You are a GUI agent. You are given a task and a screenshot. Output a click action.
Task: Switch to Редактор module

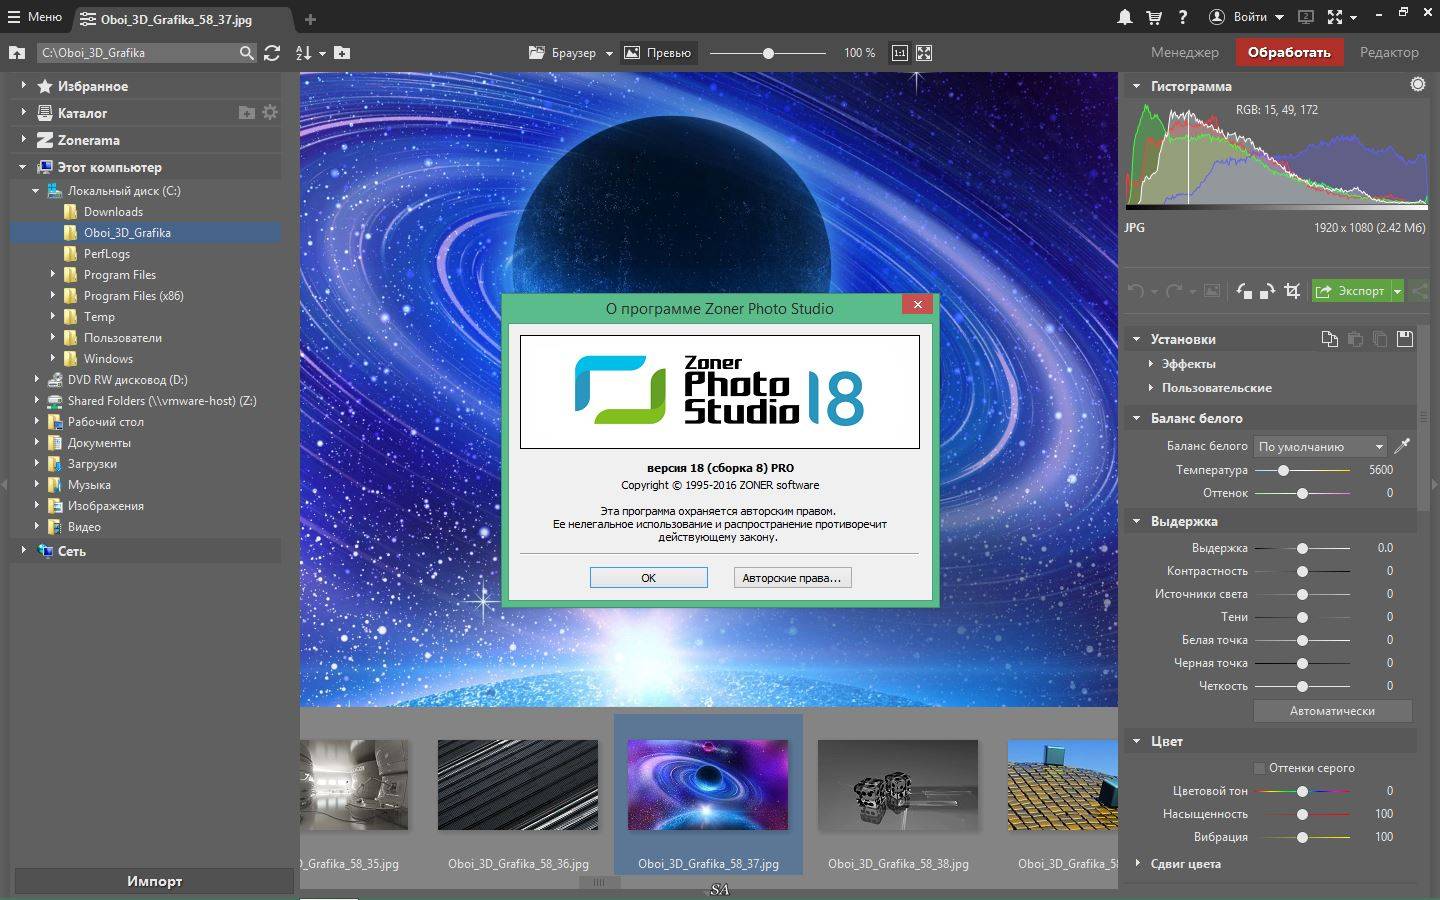(x=1389, y=52)
